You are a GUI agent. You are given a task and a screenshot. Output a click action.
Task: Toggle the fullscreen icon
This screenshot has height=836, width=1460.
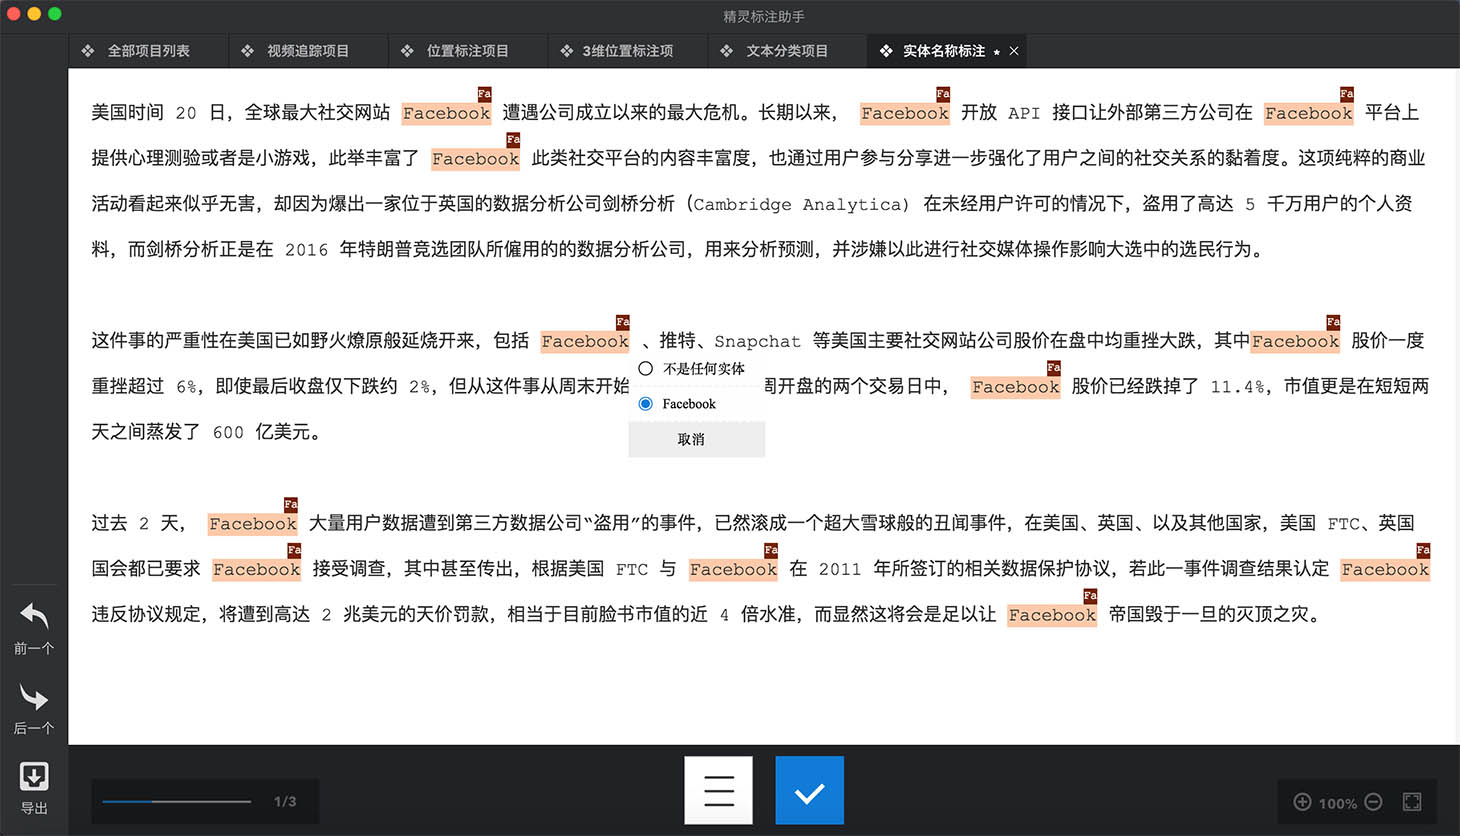(x=1412, y=802)
